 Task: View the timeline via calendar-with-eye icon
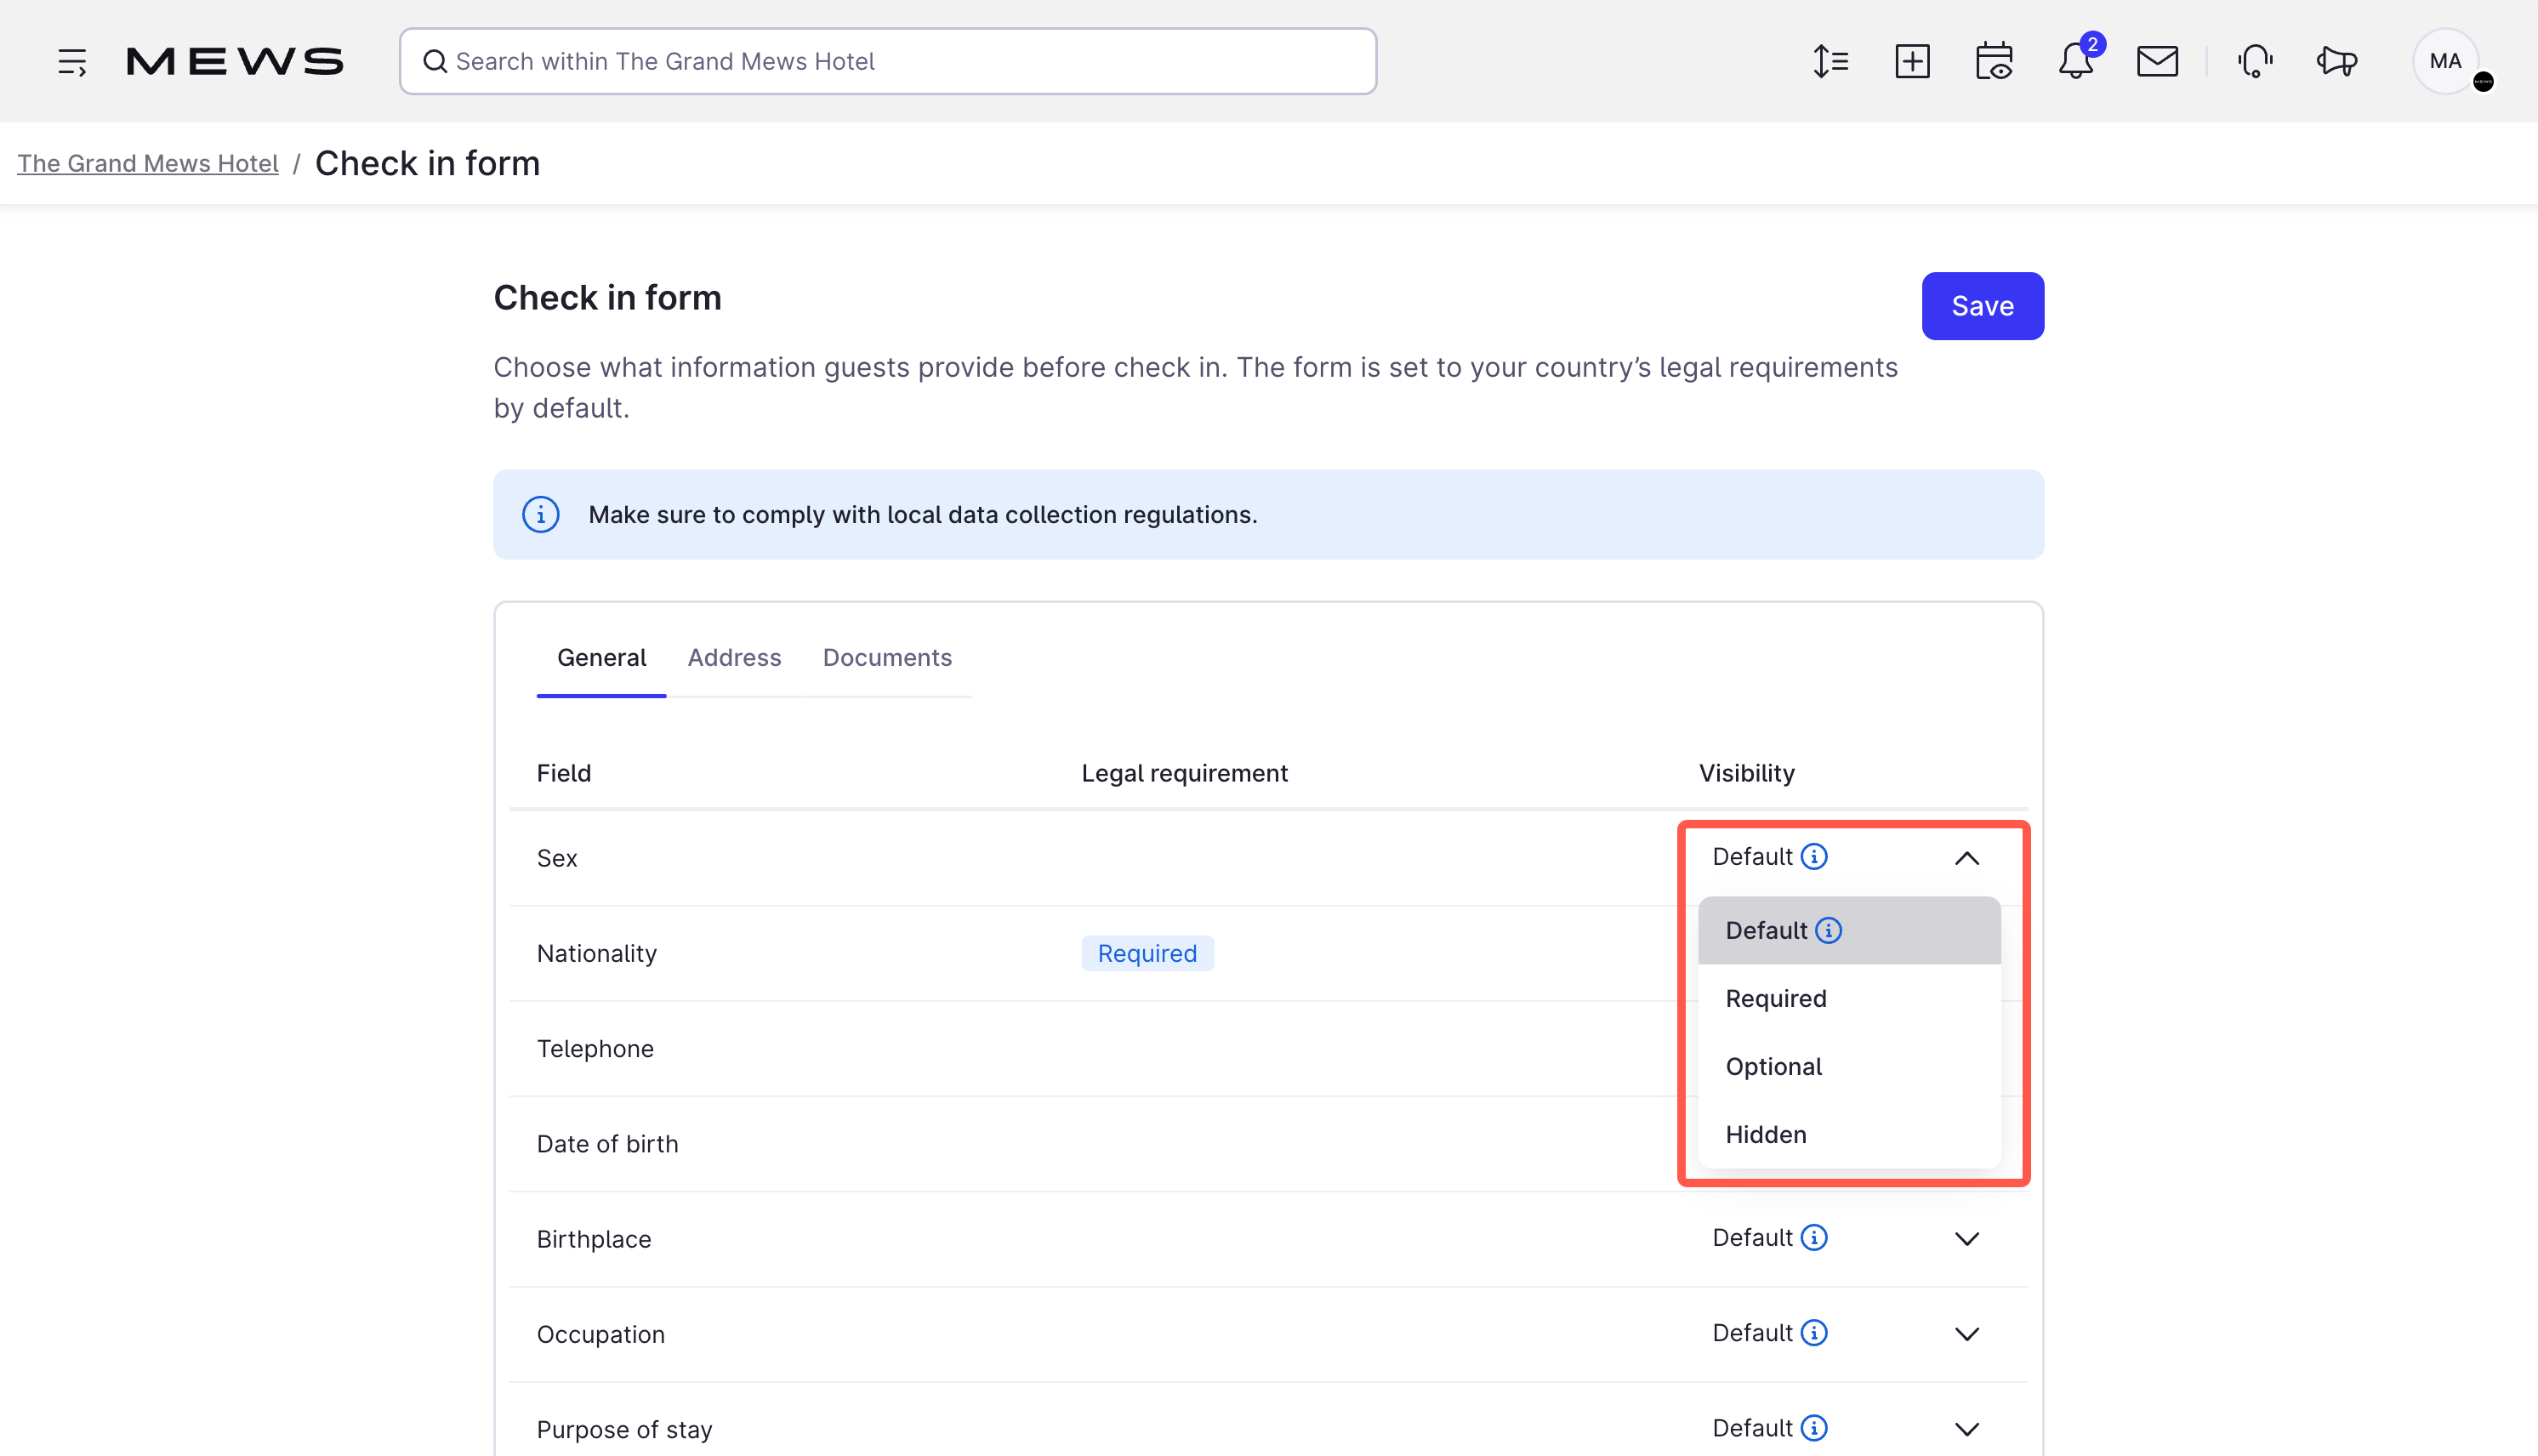click(x=1993, y=60)
